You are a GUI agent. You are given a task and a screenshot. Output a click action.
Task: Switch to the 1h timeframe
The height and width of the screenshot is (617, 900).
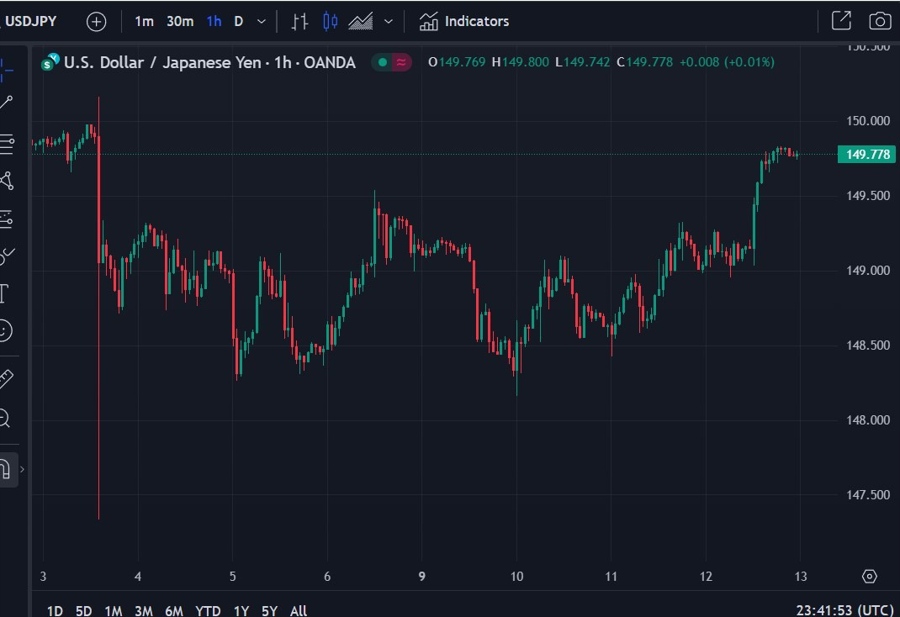coord(214,22)
